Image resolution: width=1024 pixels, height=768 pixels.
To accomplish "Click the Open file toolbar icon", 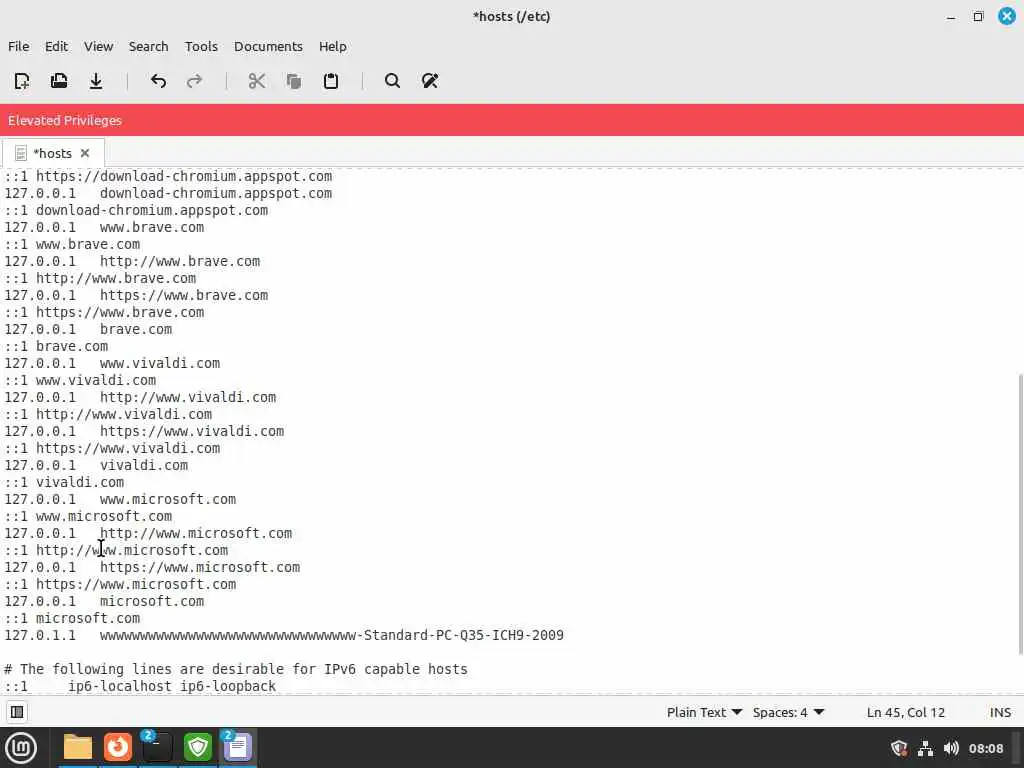I will (x=59, y=81).
